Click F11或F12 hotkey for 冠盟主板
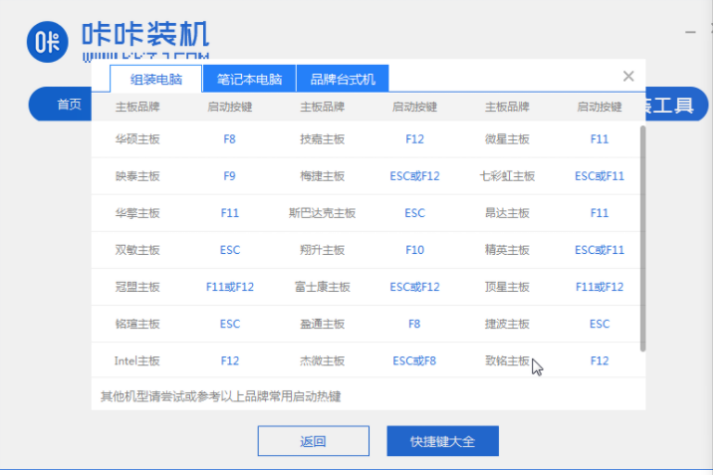The width and height of the screenshot is (713, 475). point(230,287)
